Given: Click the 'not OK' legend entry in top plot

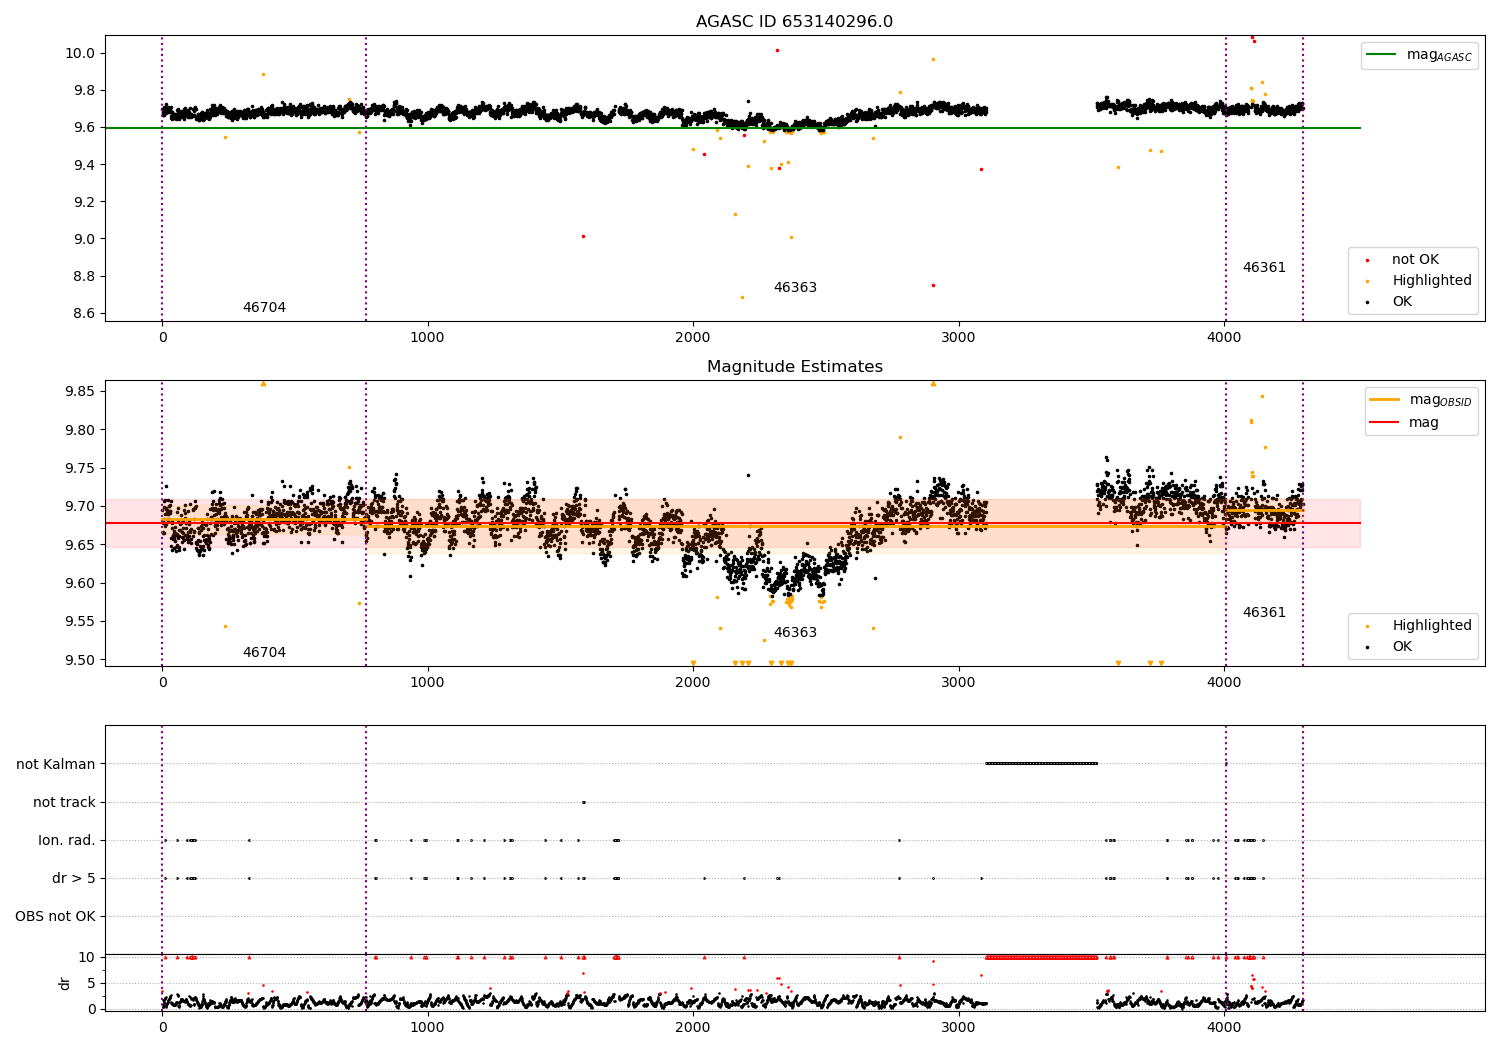Looking at the screenshot, I should 1415,260.
